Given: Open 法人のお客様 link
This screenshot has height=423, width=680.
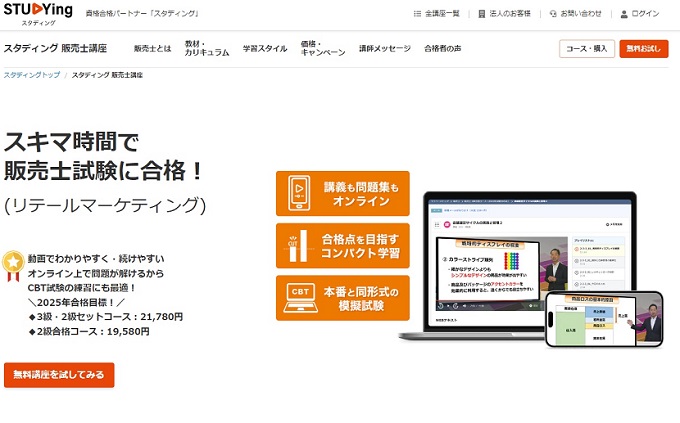Looking at the screenshot, I should coord(510,14).
